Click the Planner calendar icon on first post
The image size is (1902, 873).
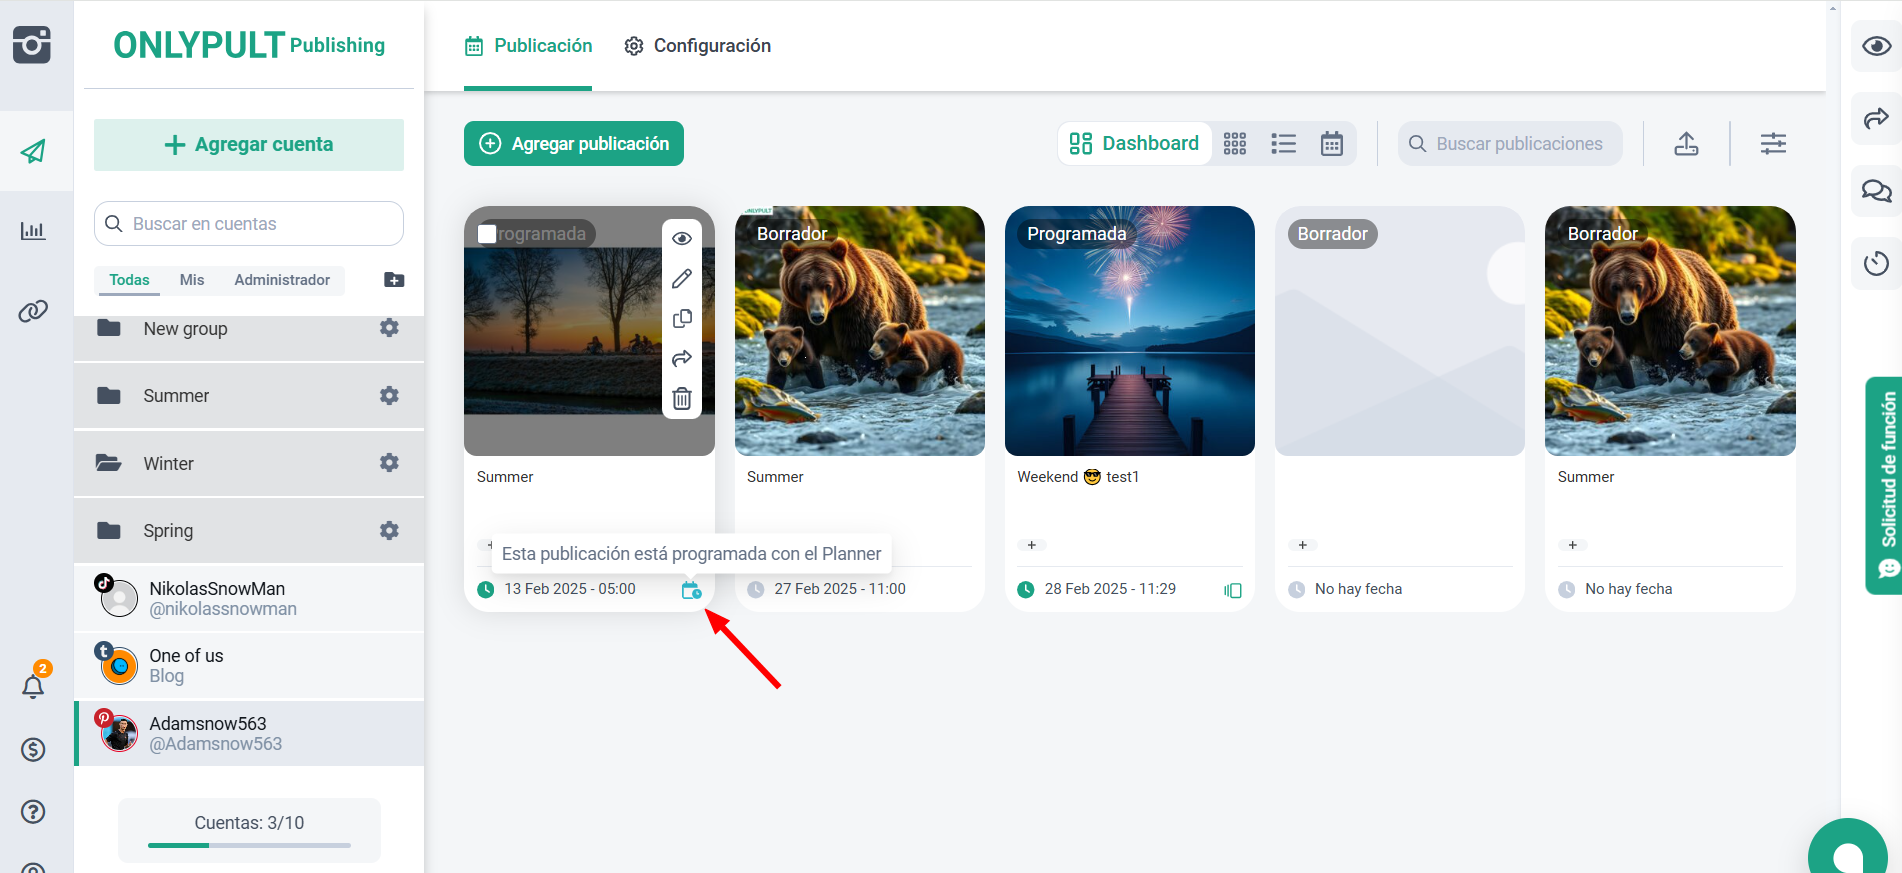(691, 590)
